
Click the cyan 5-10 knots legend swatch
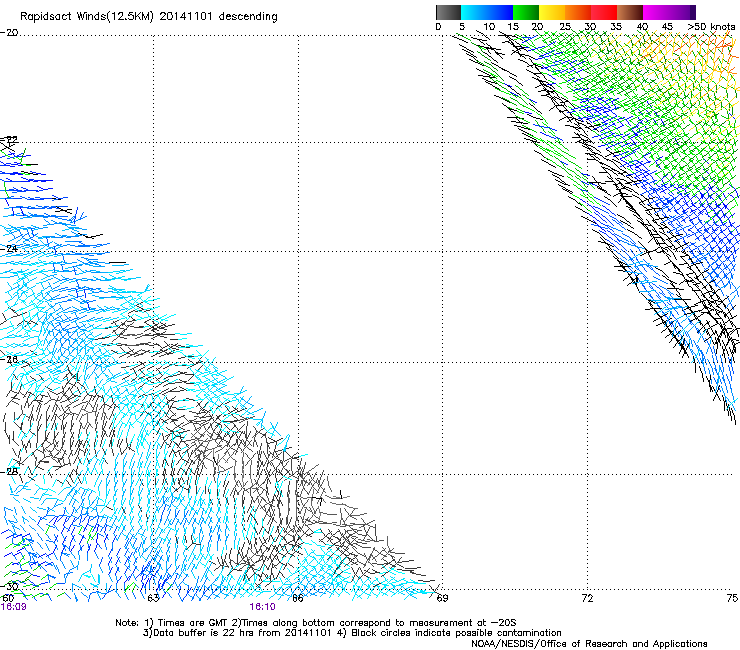[474, 12]
